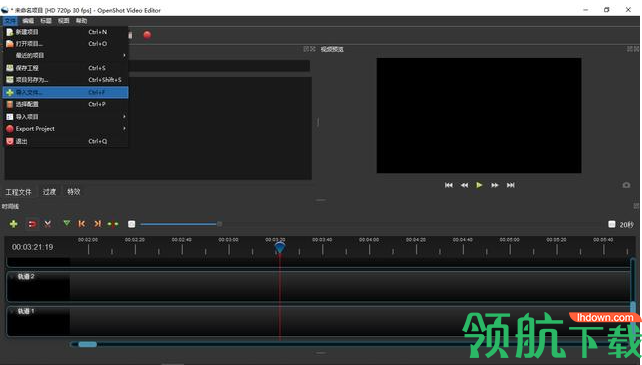Add a marker with the green triangle icon

point(67,223)
